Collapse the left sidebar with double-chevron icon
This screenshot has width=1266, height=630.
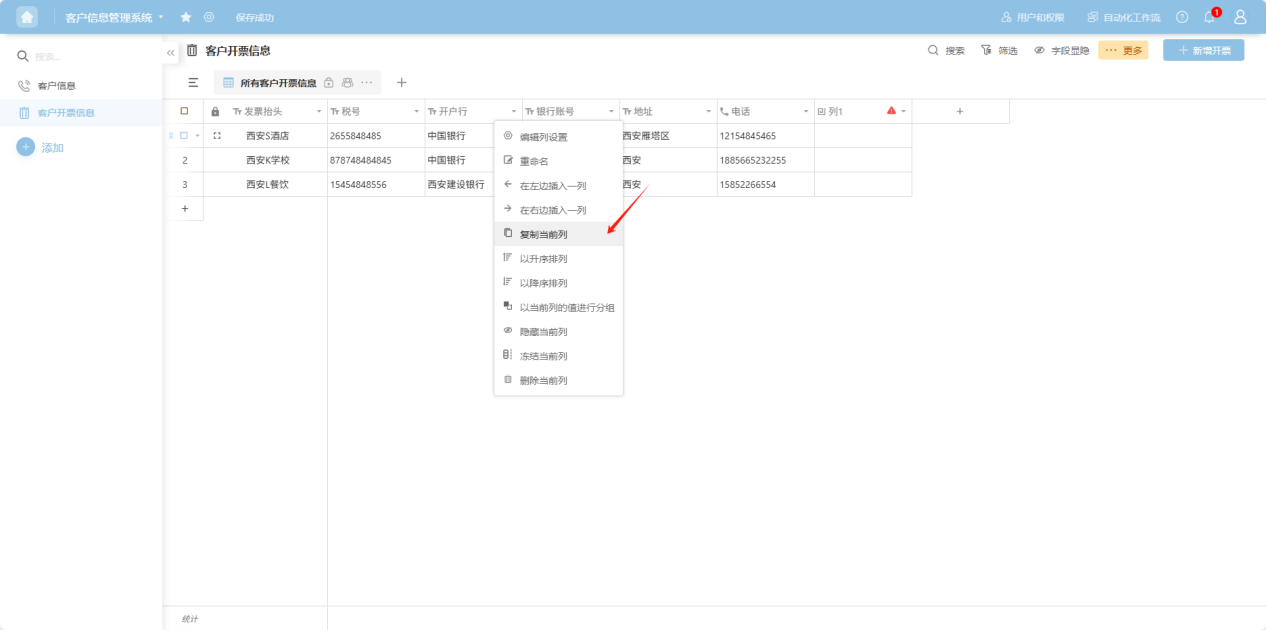tap(170, 52)
